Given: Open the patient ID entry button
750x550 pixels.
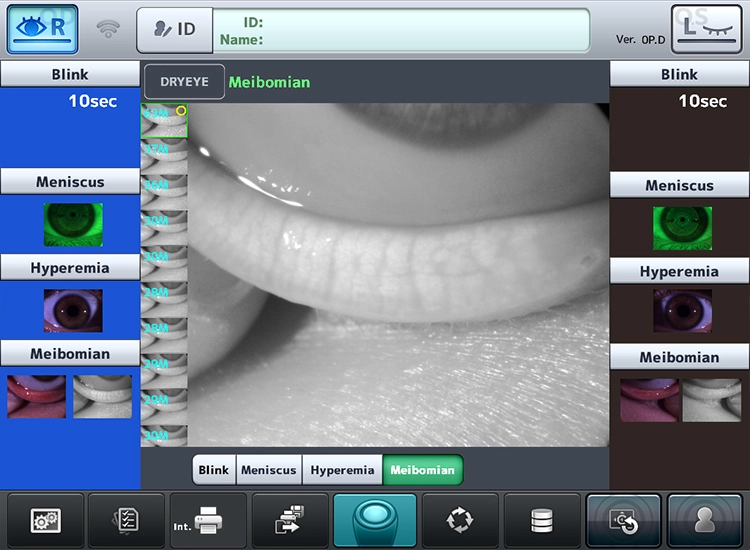Looking at the screenshot, I should click(174, 30).
